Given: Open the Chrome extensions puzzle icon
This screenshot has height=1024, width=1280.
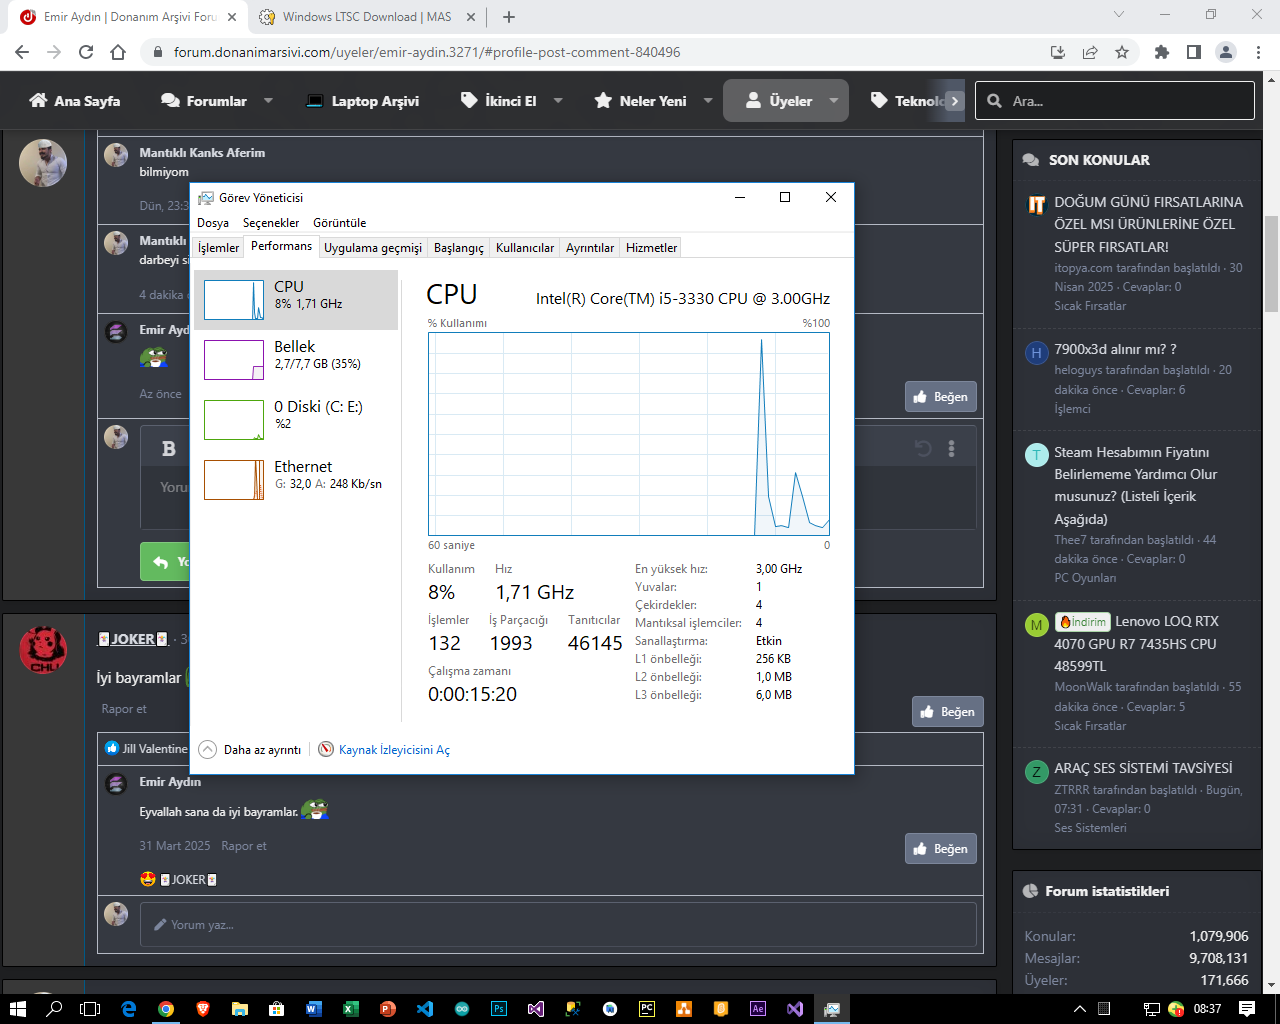Looking at the screenshot, I should point(1161,52).
